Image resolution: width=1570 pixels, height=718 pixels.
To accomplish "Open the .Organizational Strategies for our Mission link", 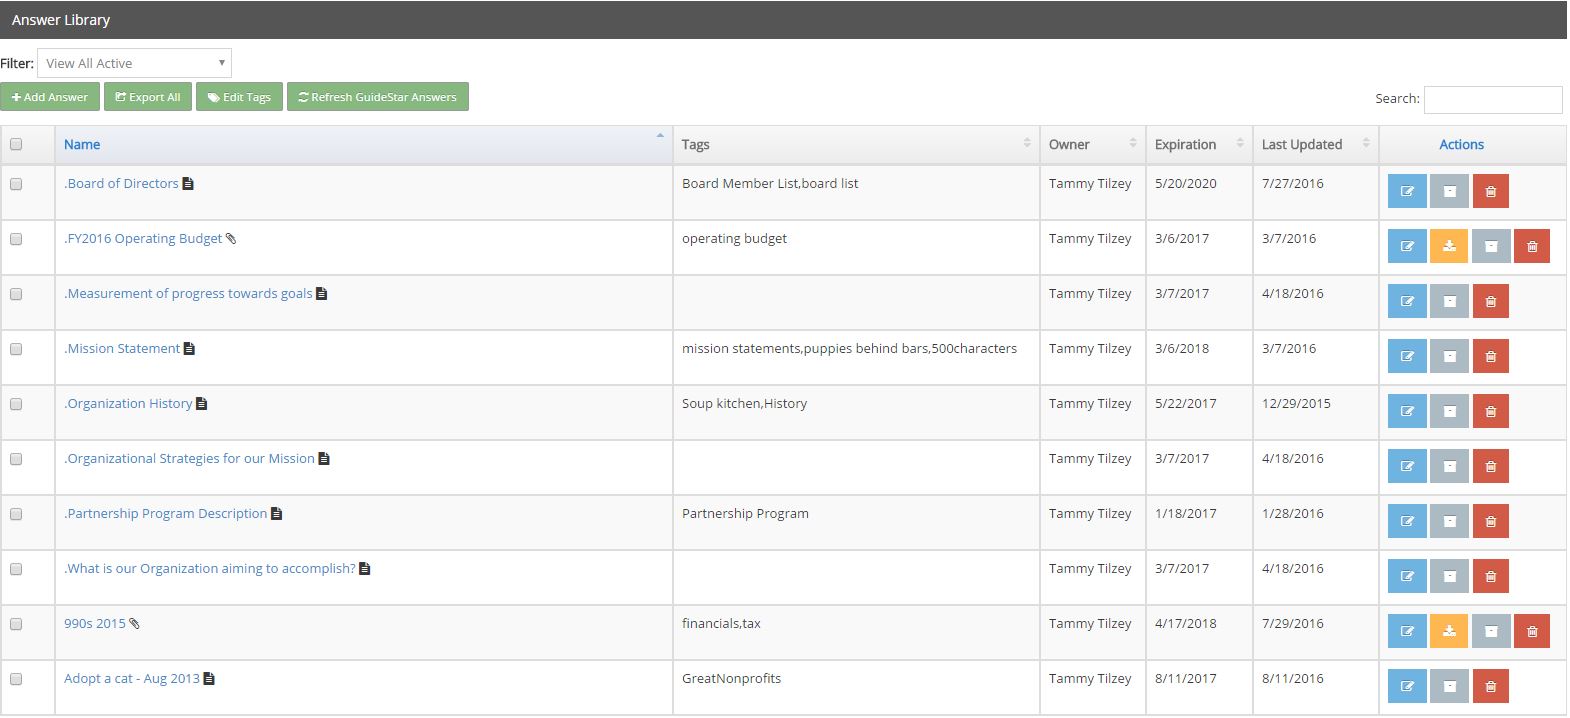I will pos(189,458).
